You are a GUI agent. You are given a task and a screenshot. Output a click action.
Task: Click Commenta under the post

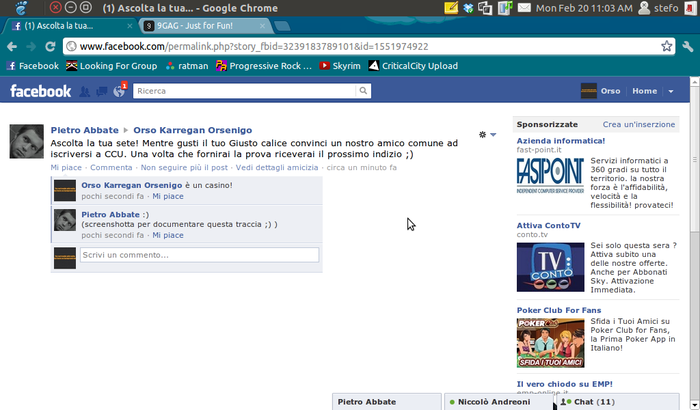(111, 167)
